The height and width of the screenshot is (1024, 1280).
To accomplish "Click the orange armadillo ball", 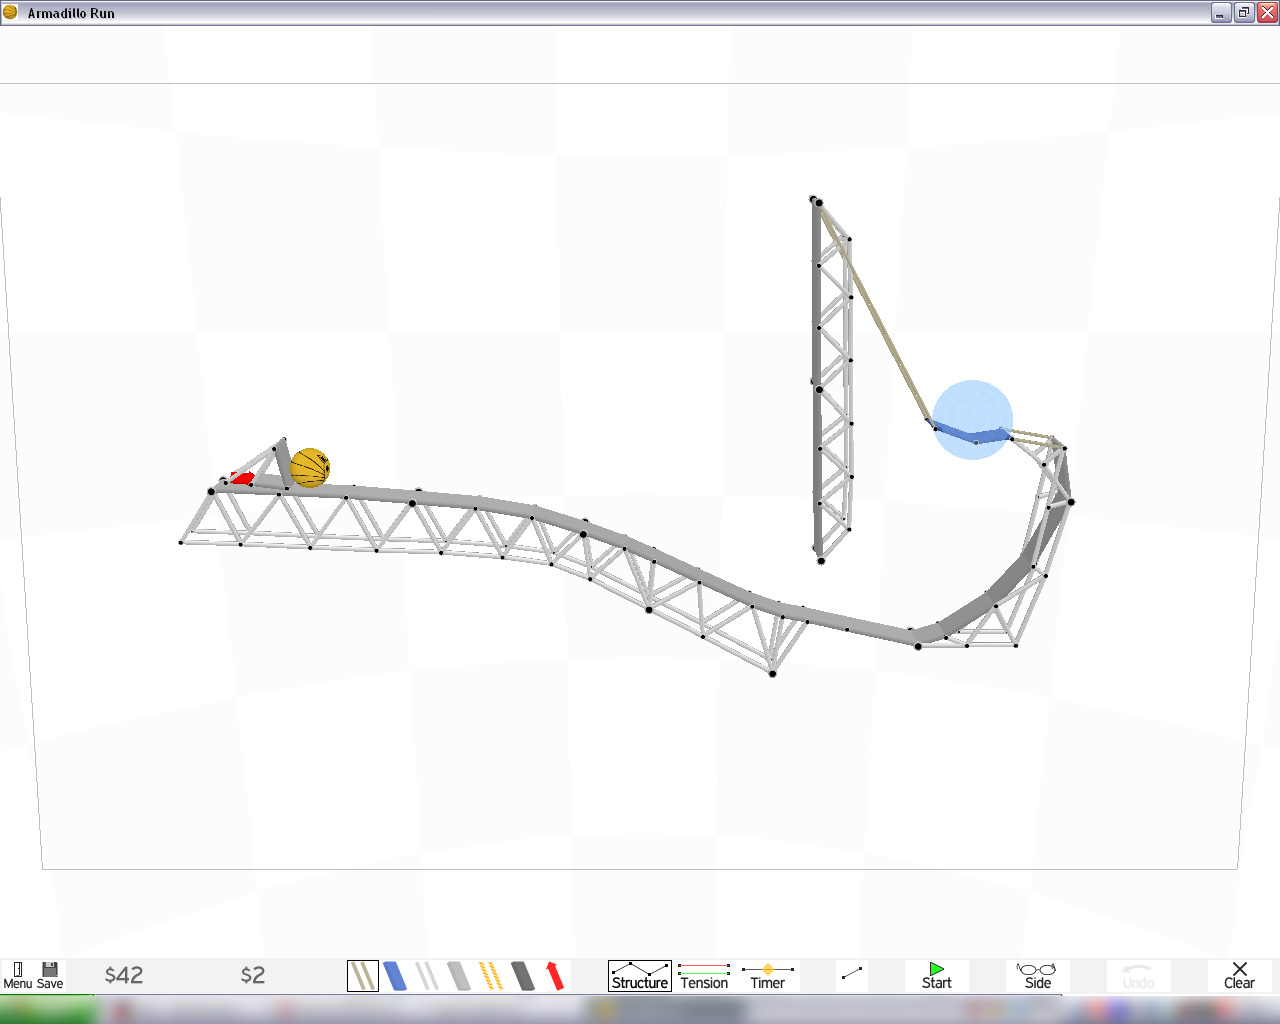I will (x=310, y=468).
